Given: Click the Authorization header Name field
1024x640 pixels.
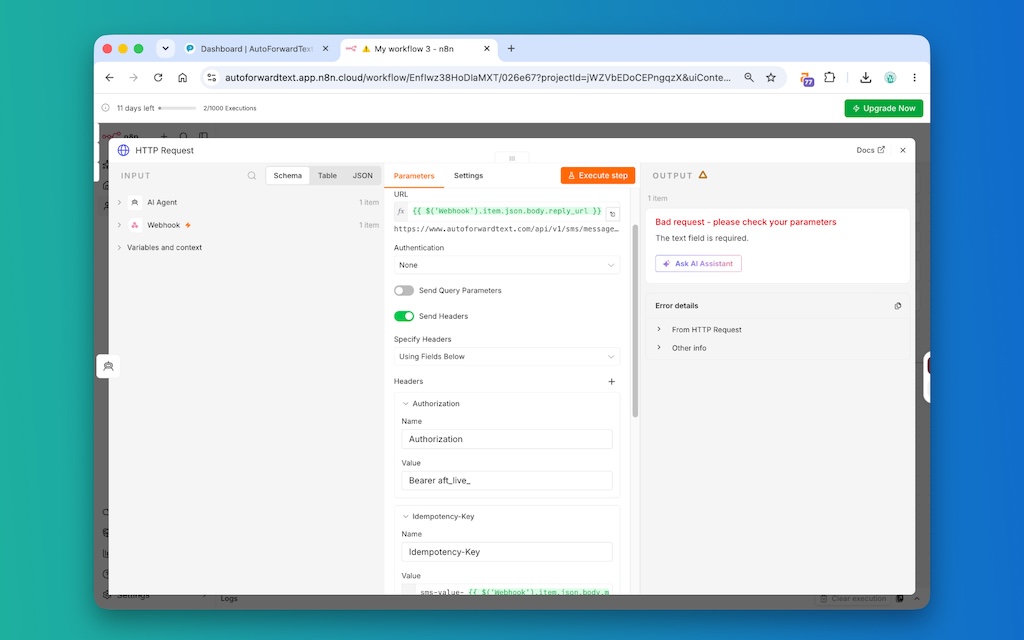Looking at the screenshot, I should (507, 439).
